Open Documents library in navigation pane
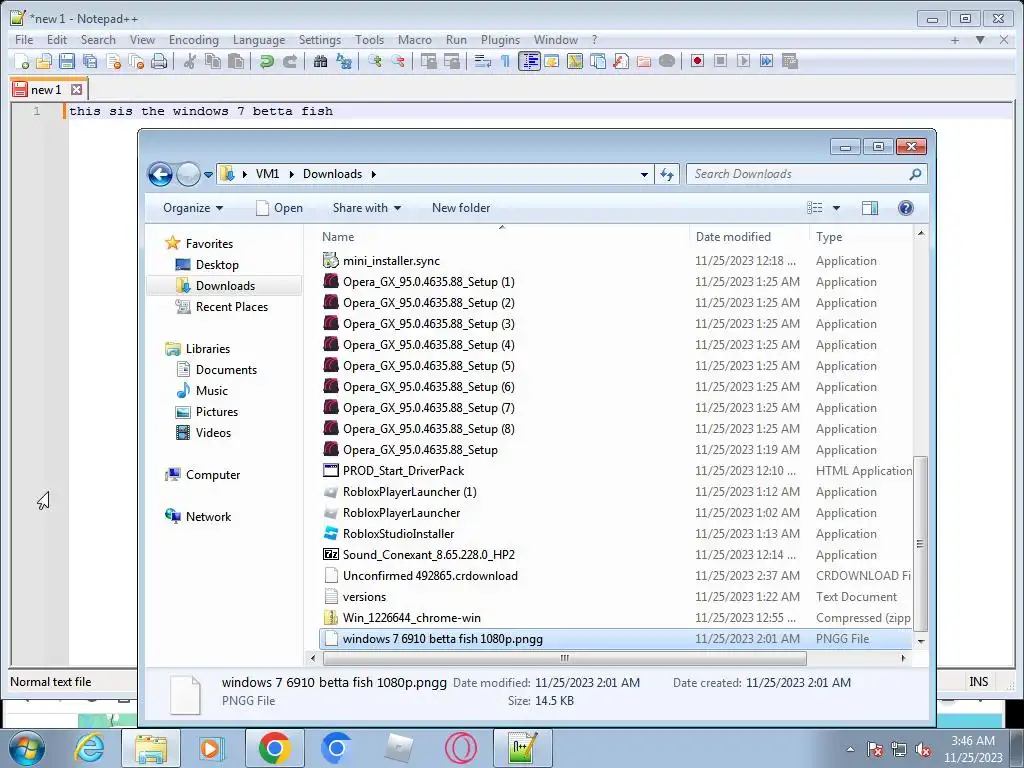 (226, 370)
